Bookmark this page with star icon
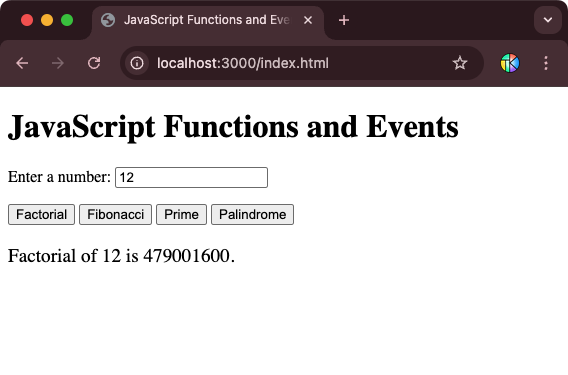Image resolution: width=568 pixels, height=375 pixels. (460, 63)
